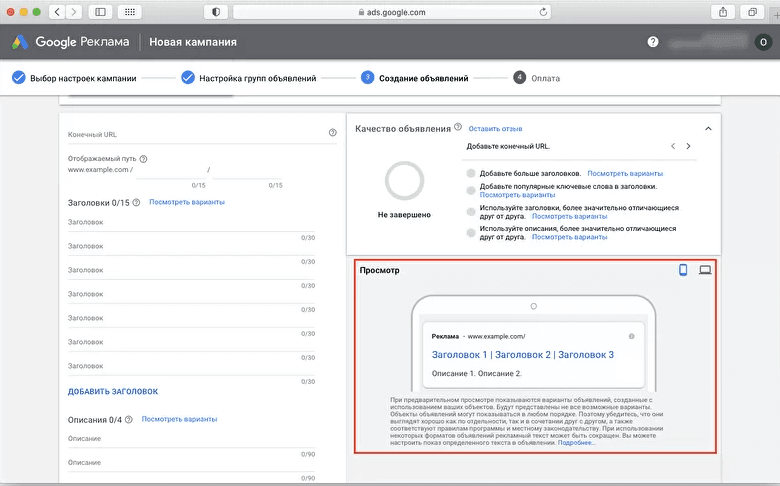The width and height of the screenshot is (780, 486).
Task: Click help icon beside Описания 0/4
Action: 128,419
